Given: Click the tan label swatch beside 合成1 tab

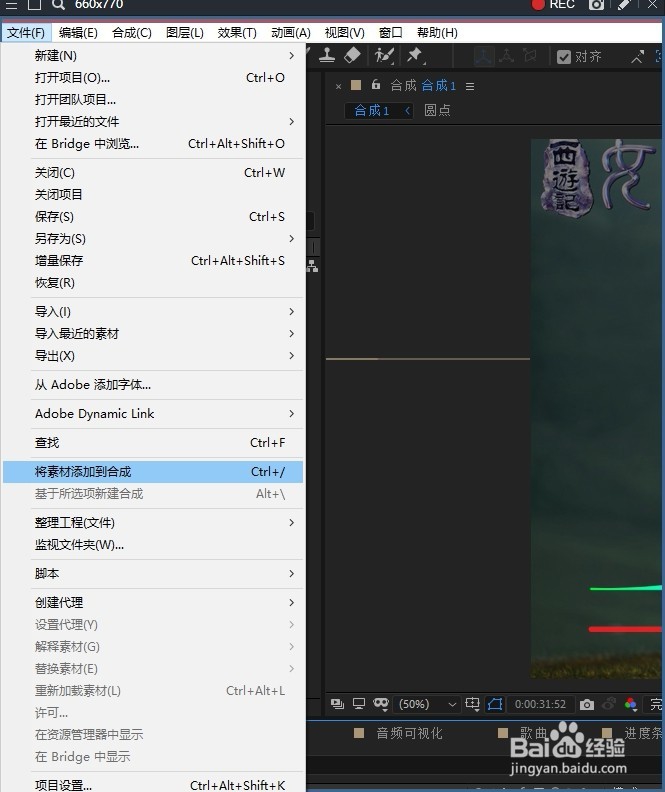Looking at the screenshot, I should click(356, 85).
